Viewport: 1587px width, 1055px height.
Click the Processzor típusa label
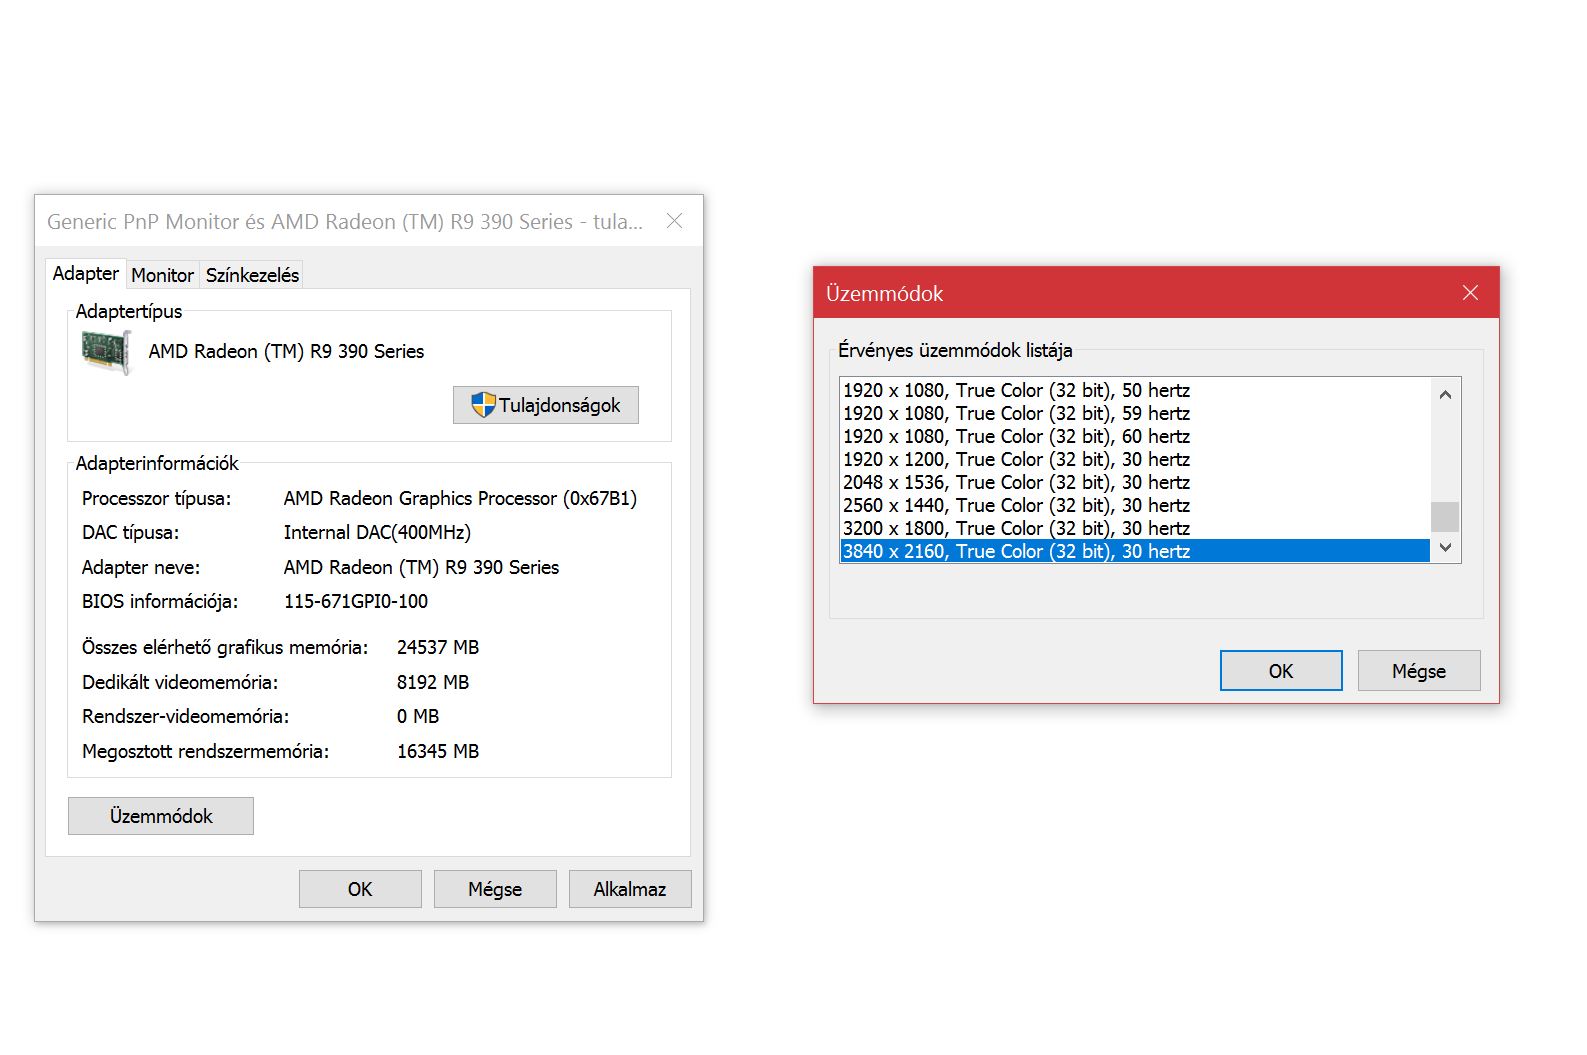tap(156, 498)
